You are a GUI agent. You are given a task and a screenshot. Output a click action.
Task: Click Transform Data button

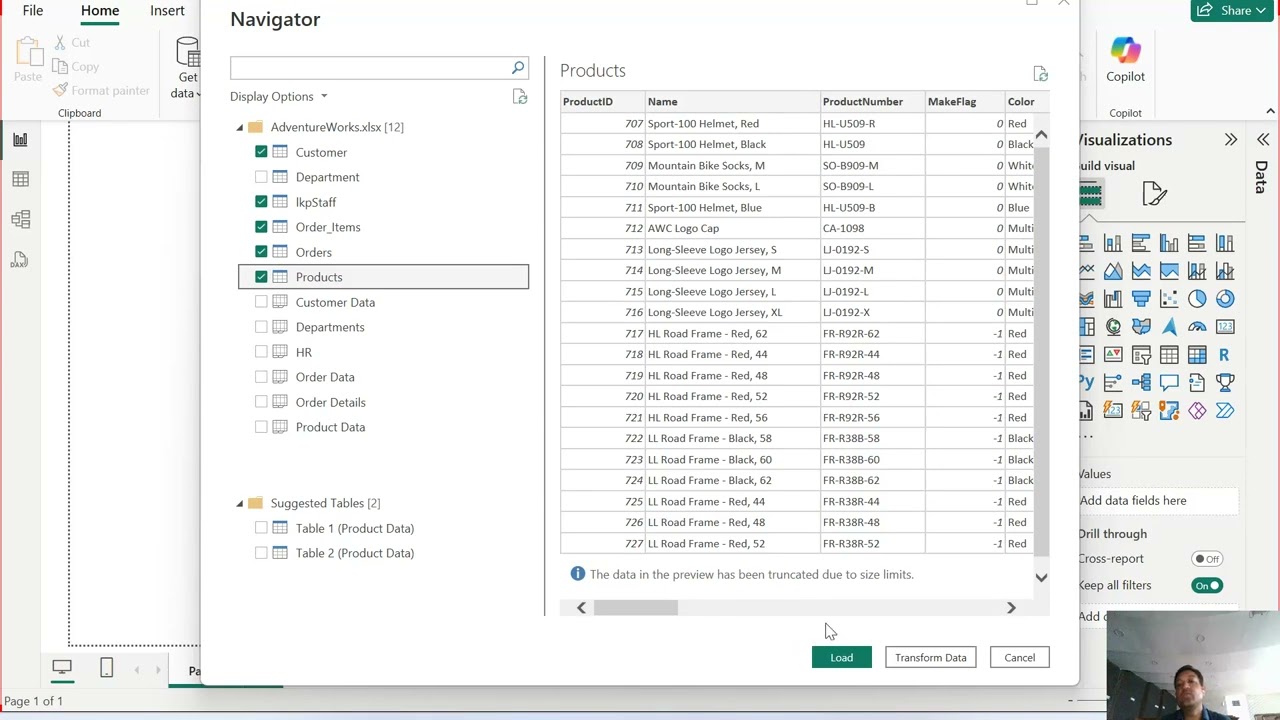tap(931, 657)
